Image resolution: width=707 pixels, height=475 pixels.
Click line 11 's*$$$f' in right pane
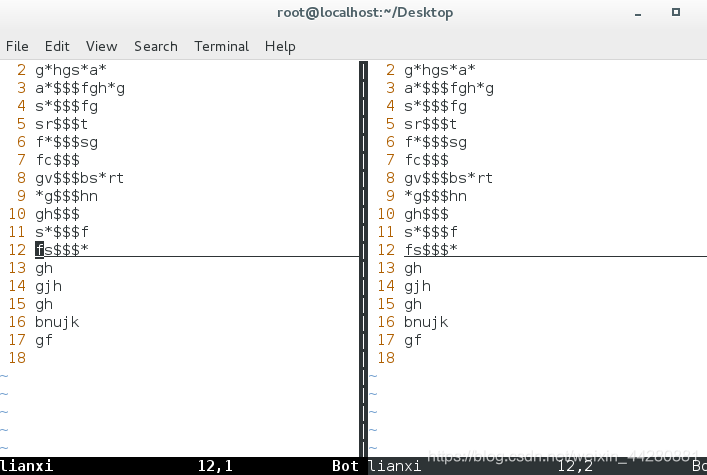tap(431, 232)
